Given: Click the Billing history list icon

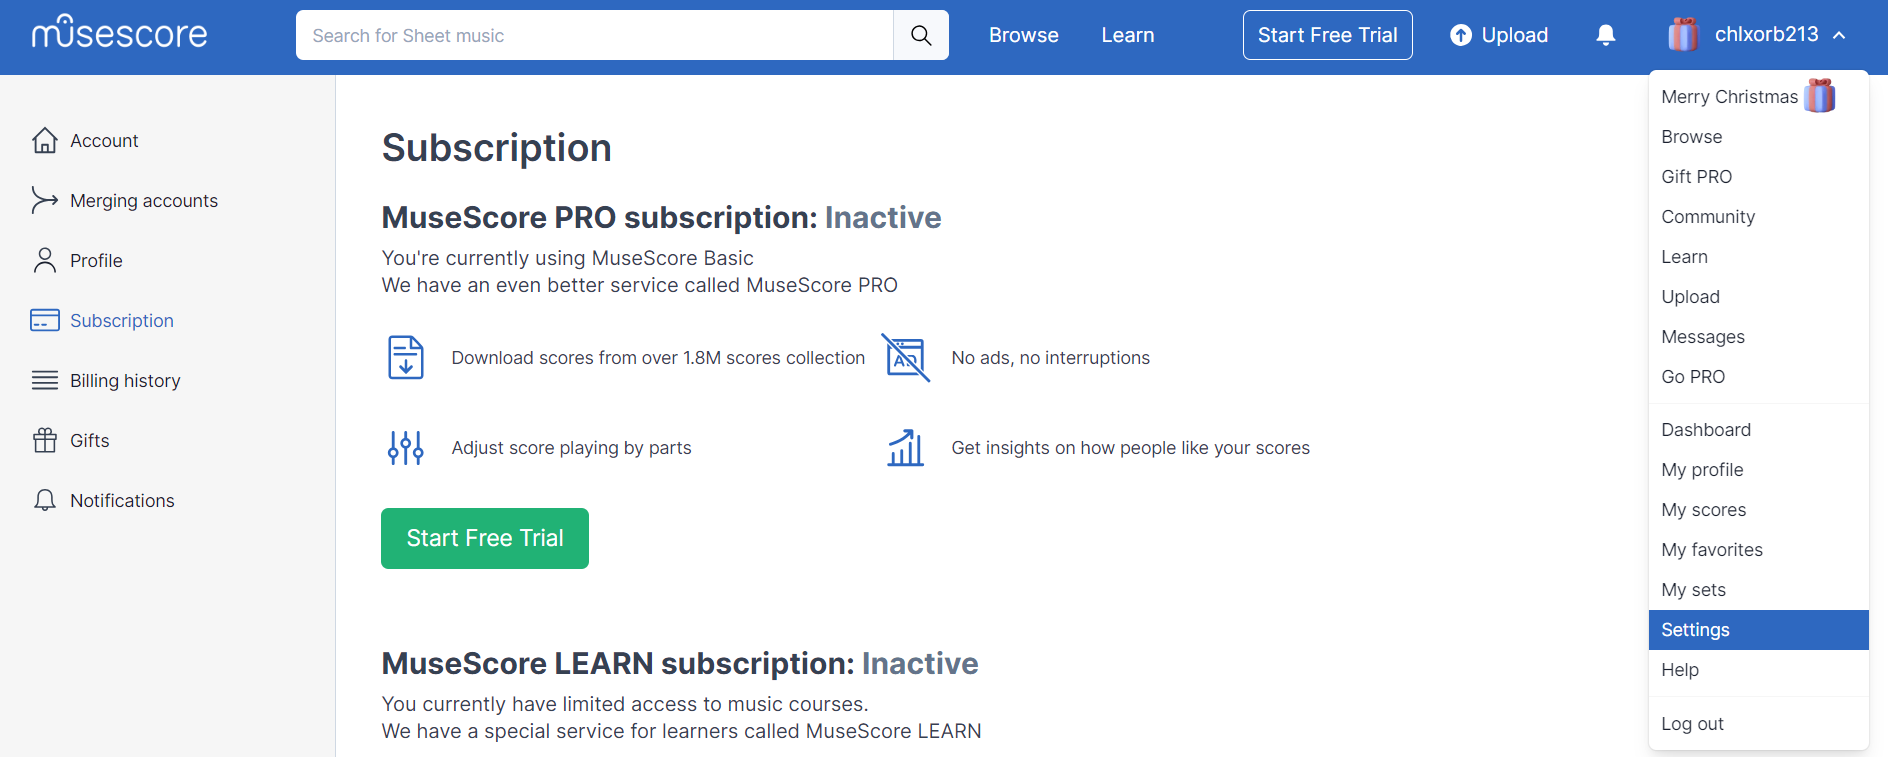Looking at the screenshot, I should [x=45, y=380].
